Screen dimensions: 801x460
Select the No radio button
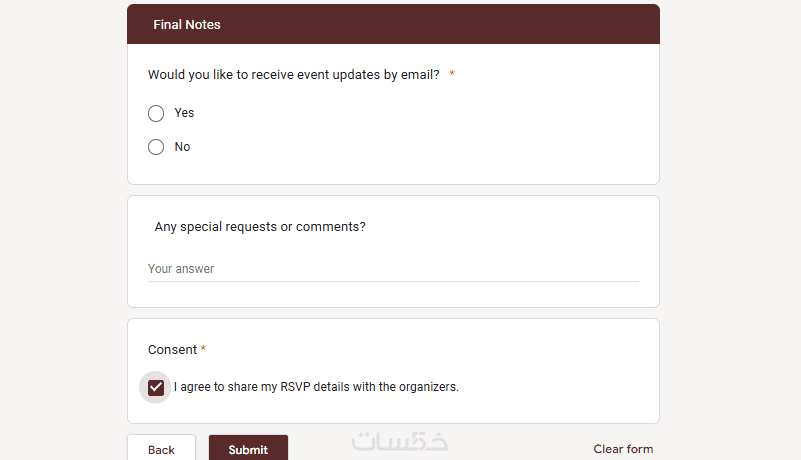156,147
